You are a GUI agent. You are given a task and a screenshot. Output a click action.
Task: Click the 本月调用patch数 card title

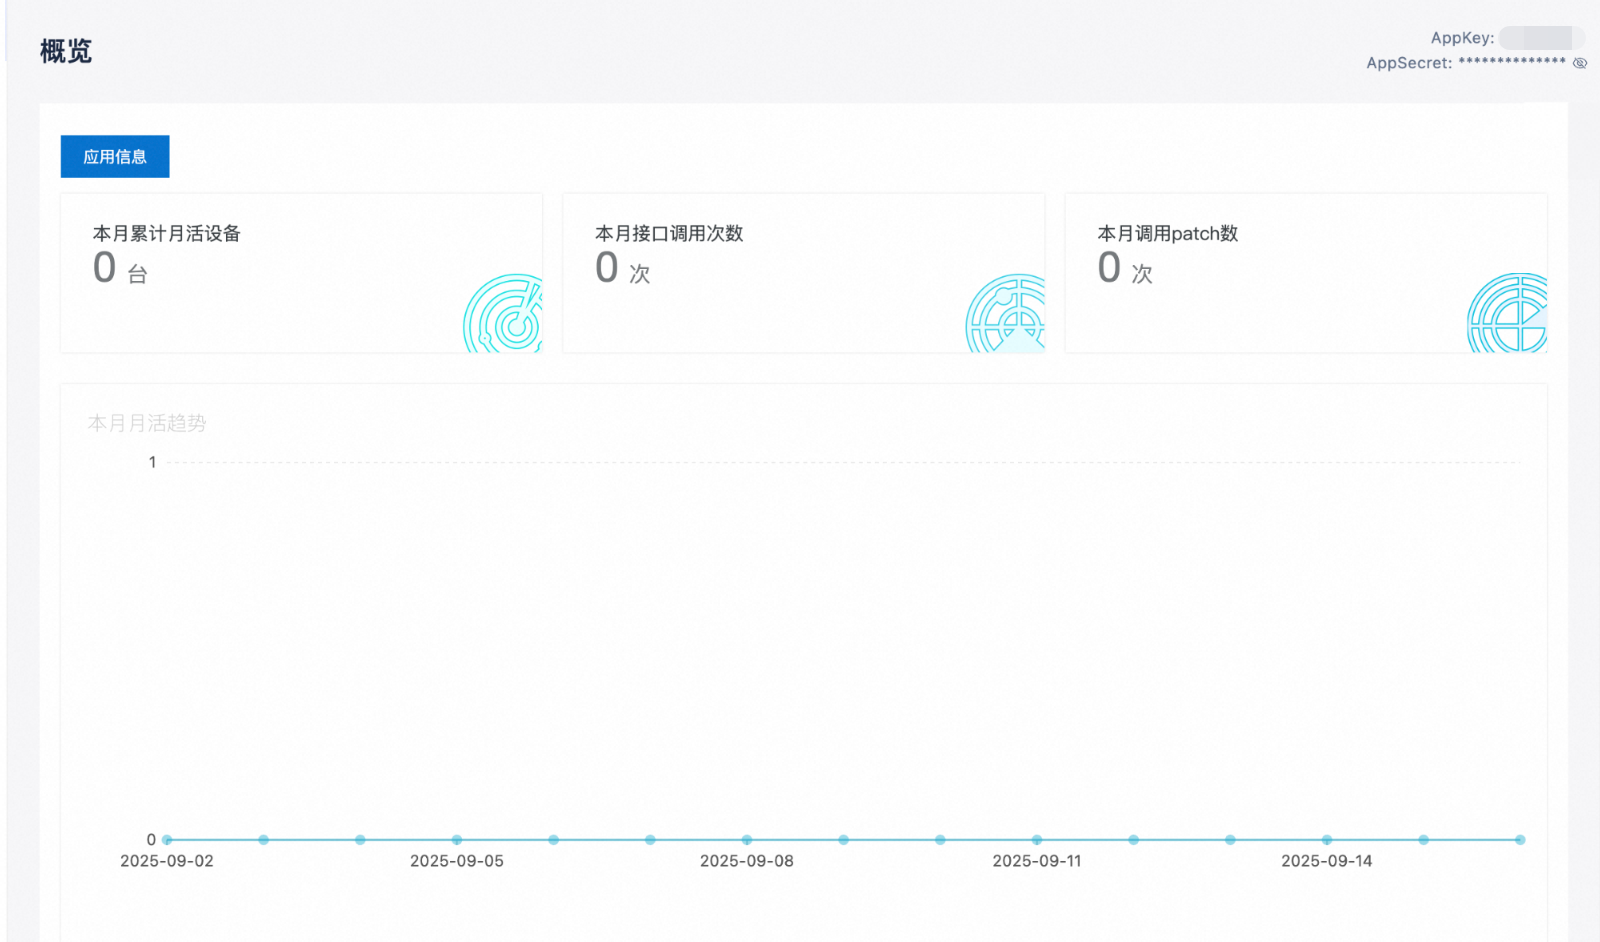(x=1168, y=233)
